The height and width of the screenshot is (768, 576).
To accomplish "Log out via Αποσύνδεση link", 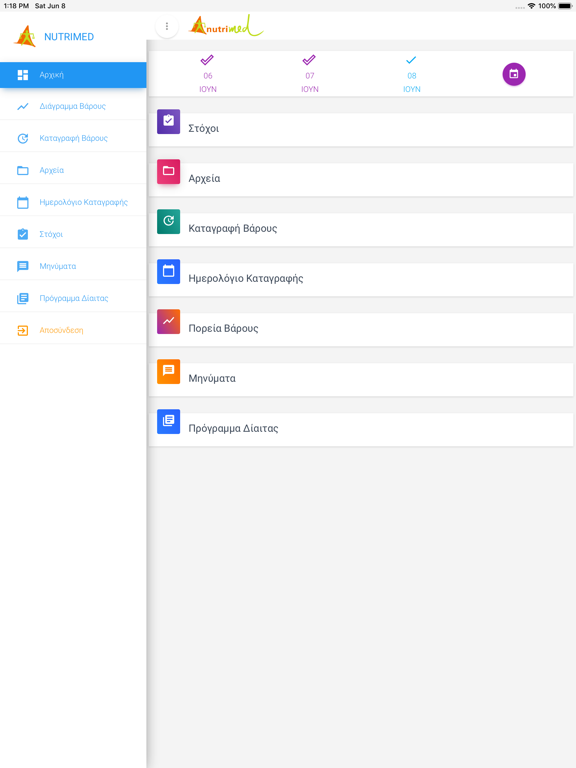I will (73, 330).
